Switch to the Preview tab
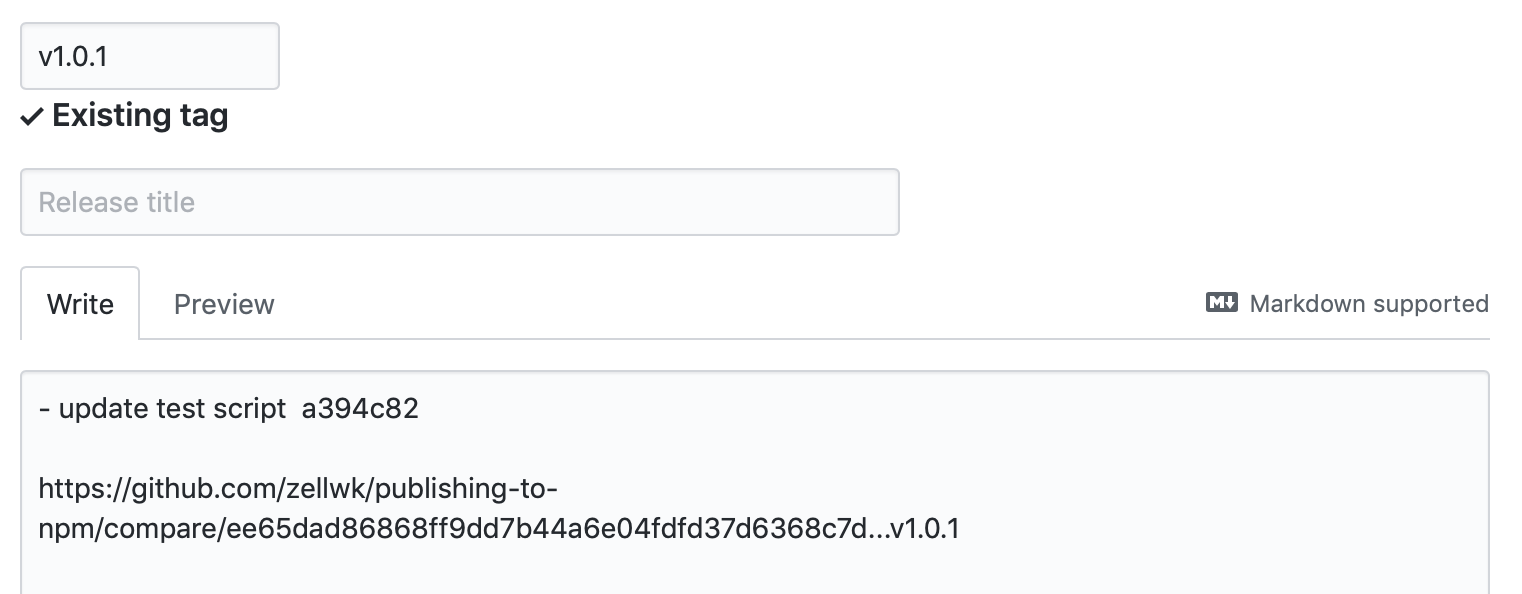1522x594 pixels. pos(223,303)
